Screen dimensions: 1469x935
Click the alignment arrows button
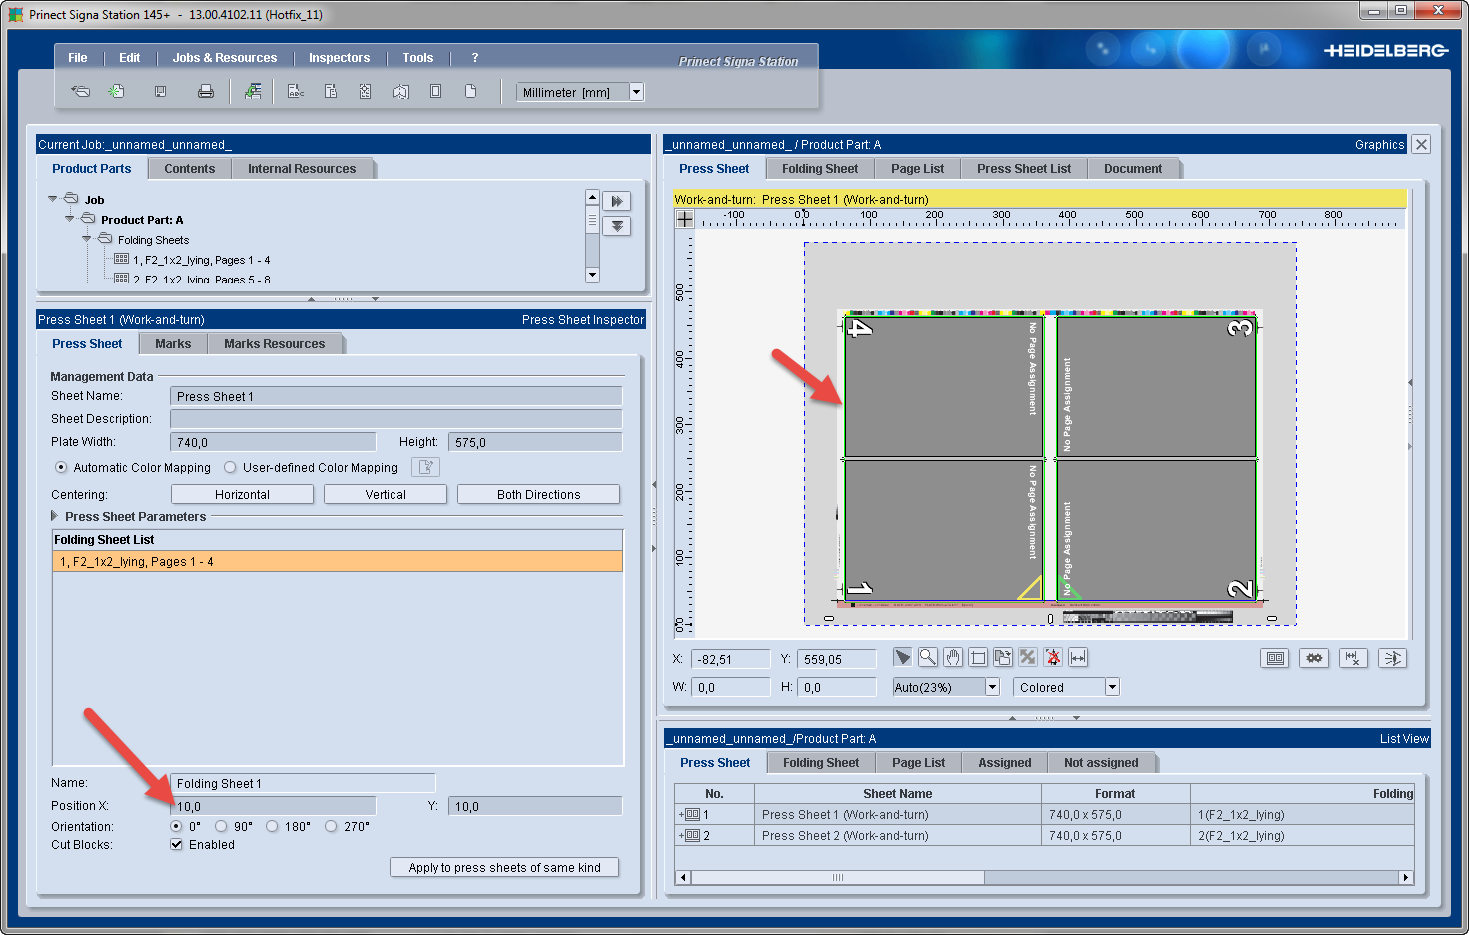click(1392, 658)
